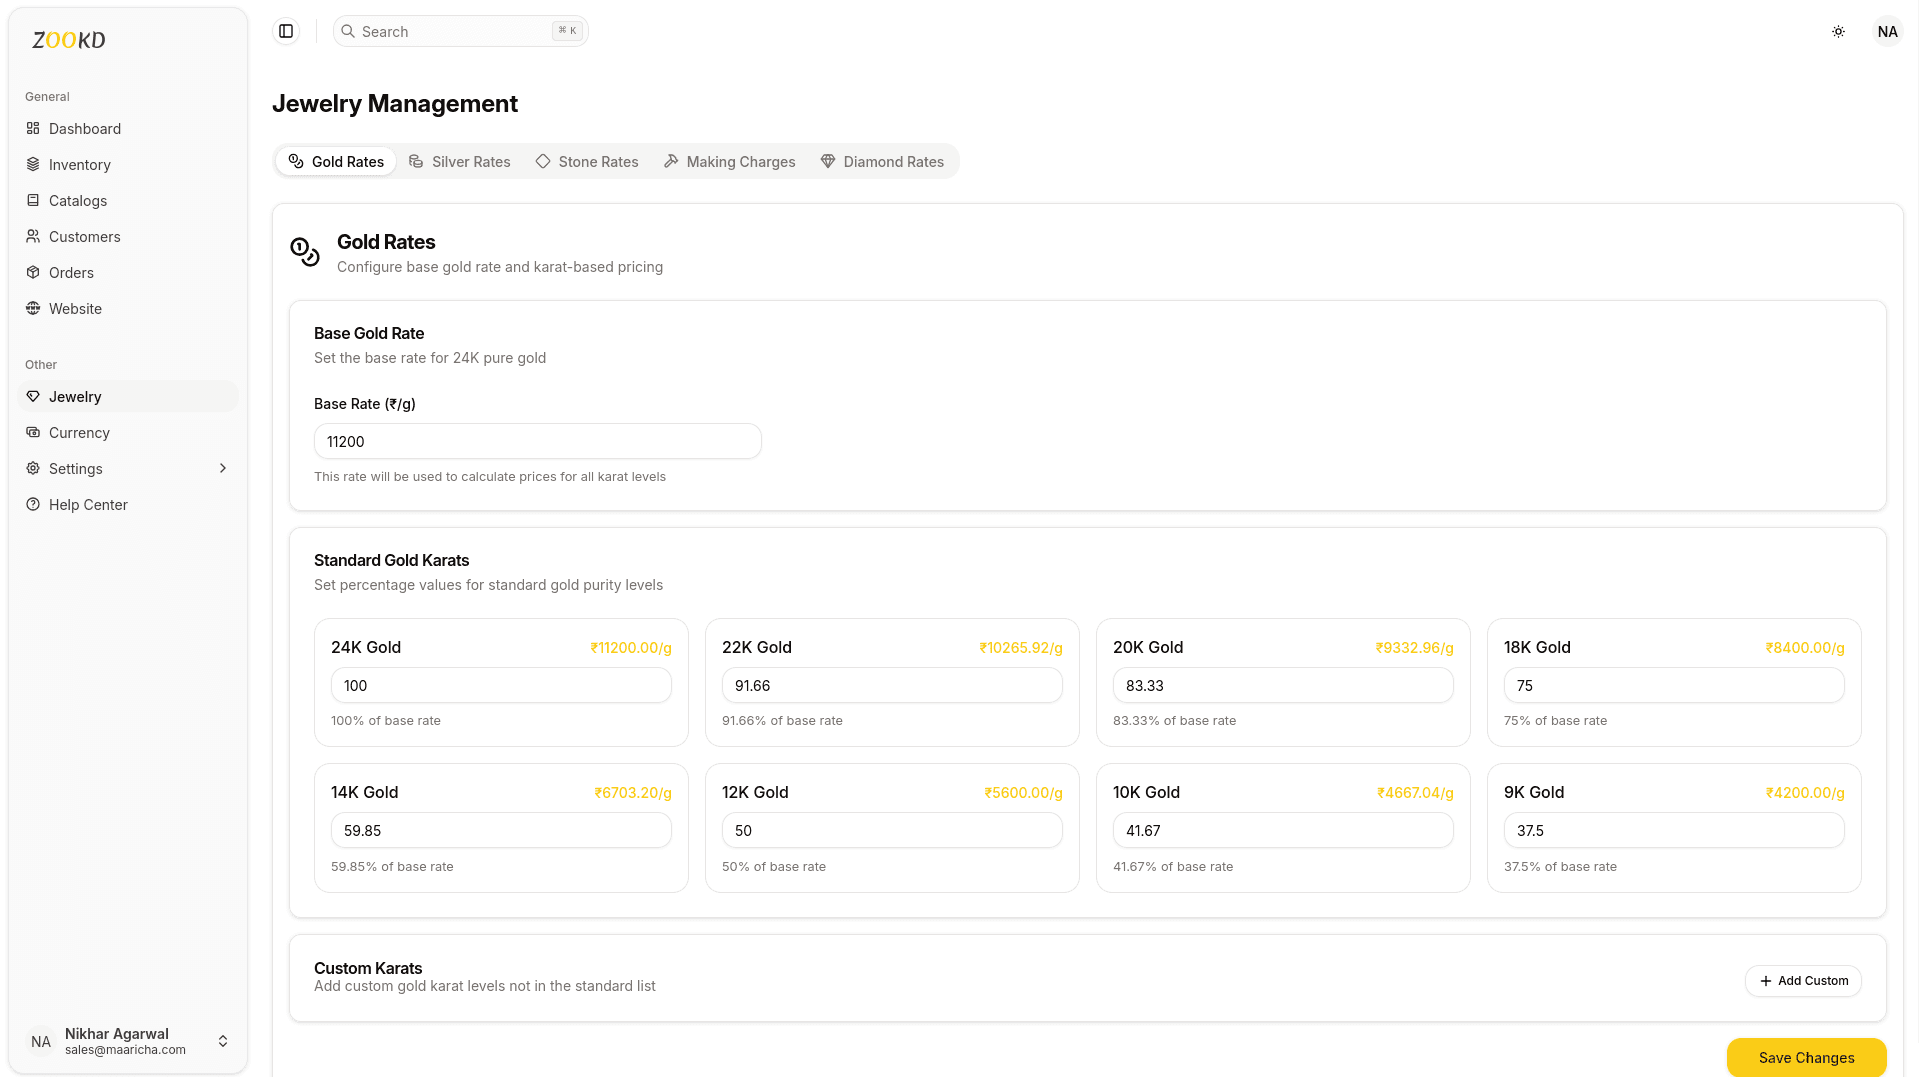Switch to the Silver Rates tab
Viewport: 1920px width, 1077px height.
[459, 161]
